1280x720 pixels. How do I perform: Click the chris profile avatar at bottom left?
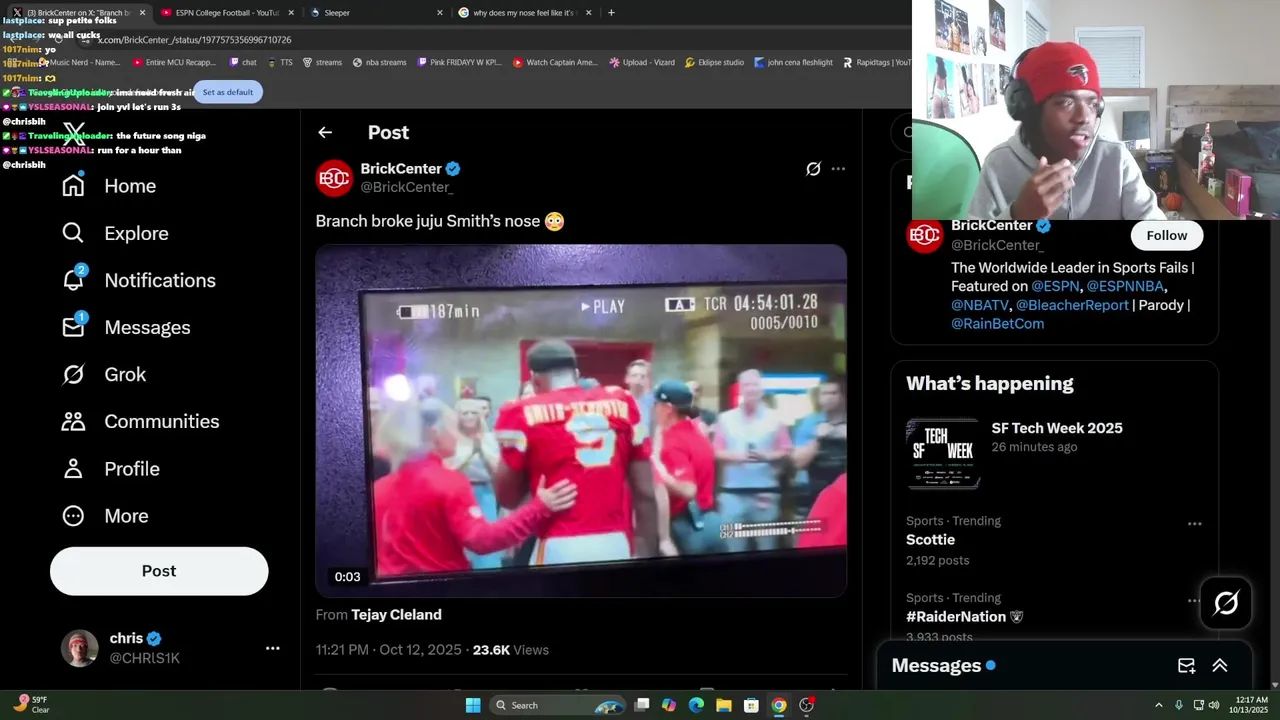click(79, 648)
